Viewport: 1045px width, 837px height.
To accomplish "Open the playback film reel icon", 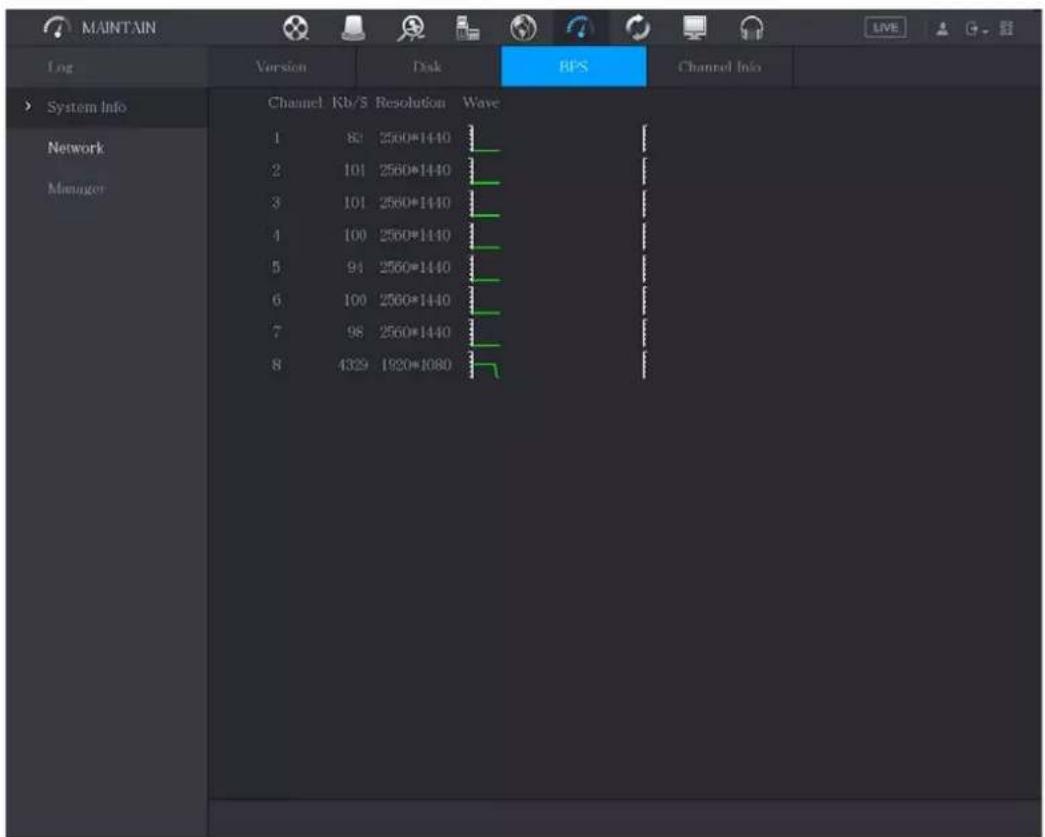I will click(295, 28).
